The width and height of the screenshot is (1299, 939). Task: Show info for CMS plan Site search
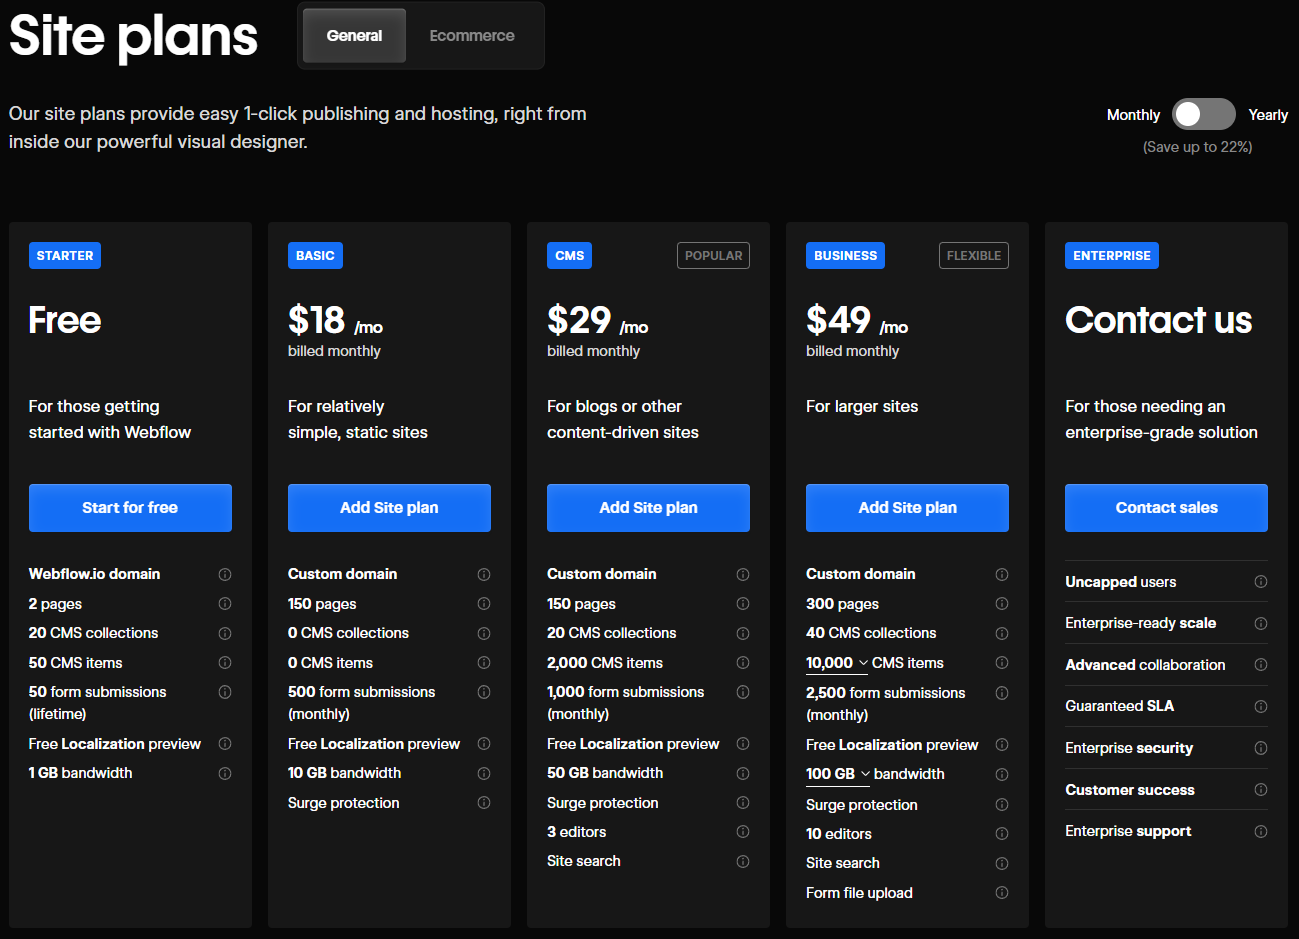coord(743,861)
